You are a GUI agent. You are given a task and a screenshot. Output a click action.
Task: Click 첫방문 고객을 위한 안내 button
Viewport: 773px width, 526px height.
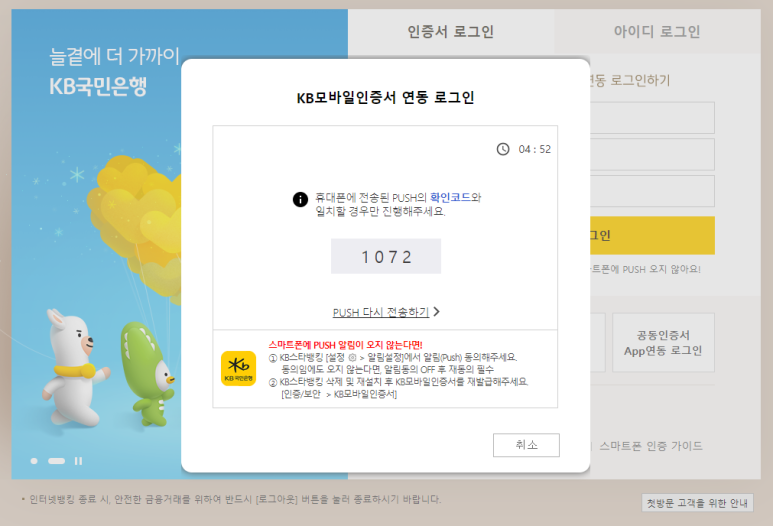point(697,503)
